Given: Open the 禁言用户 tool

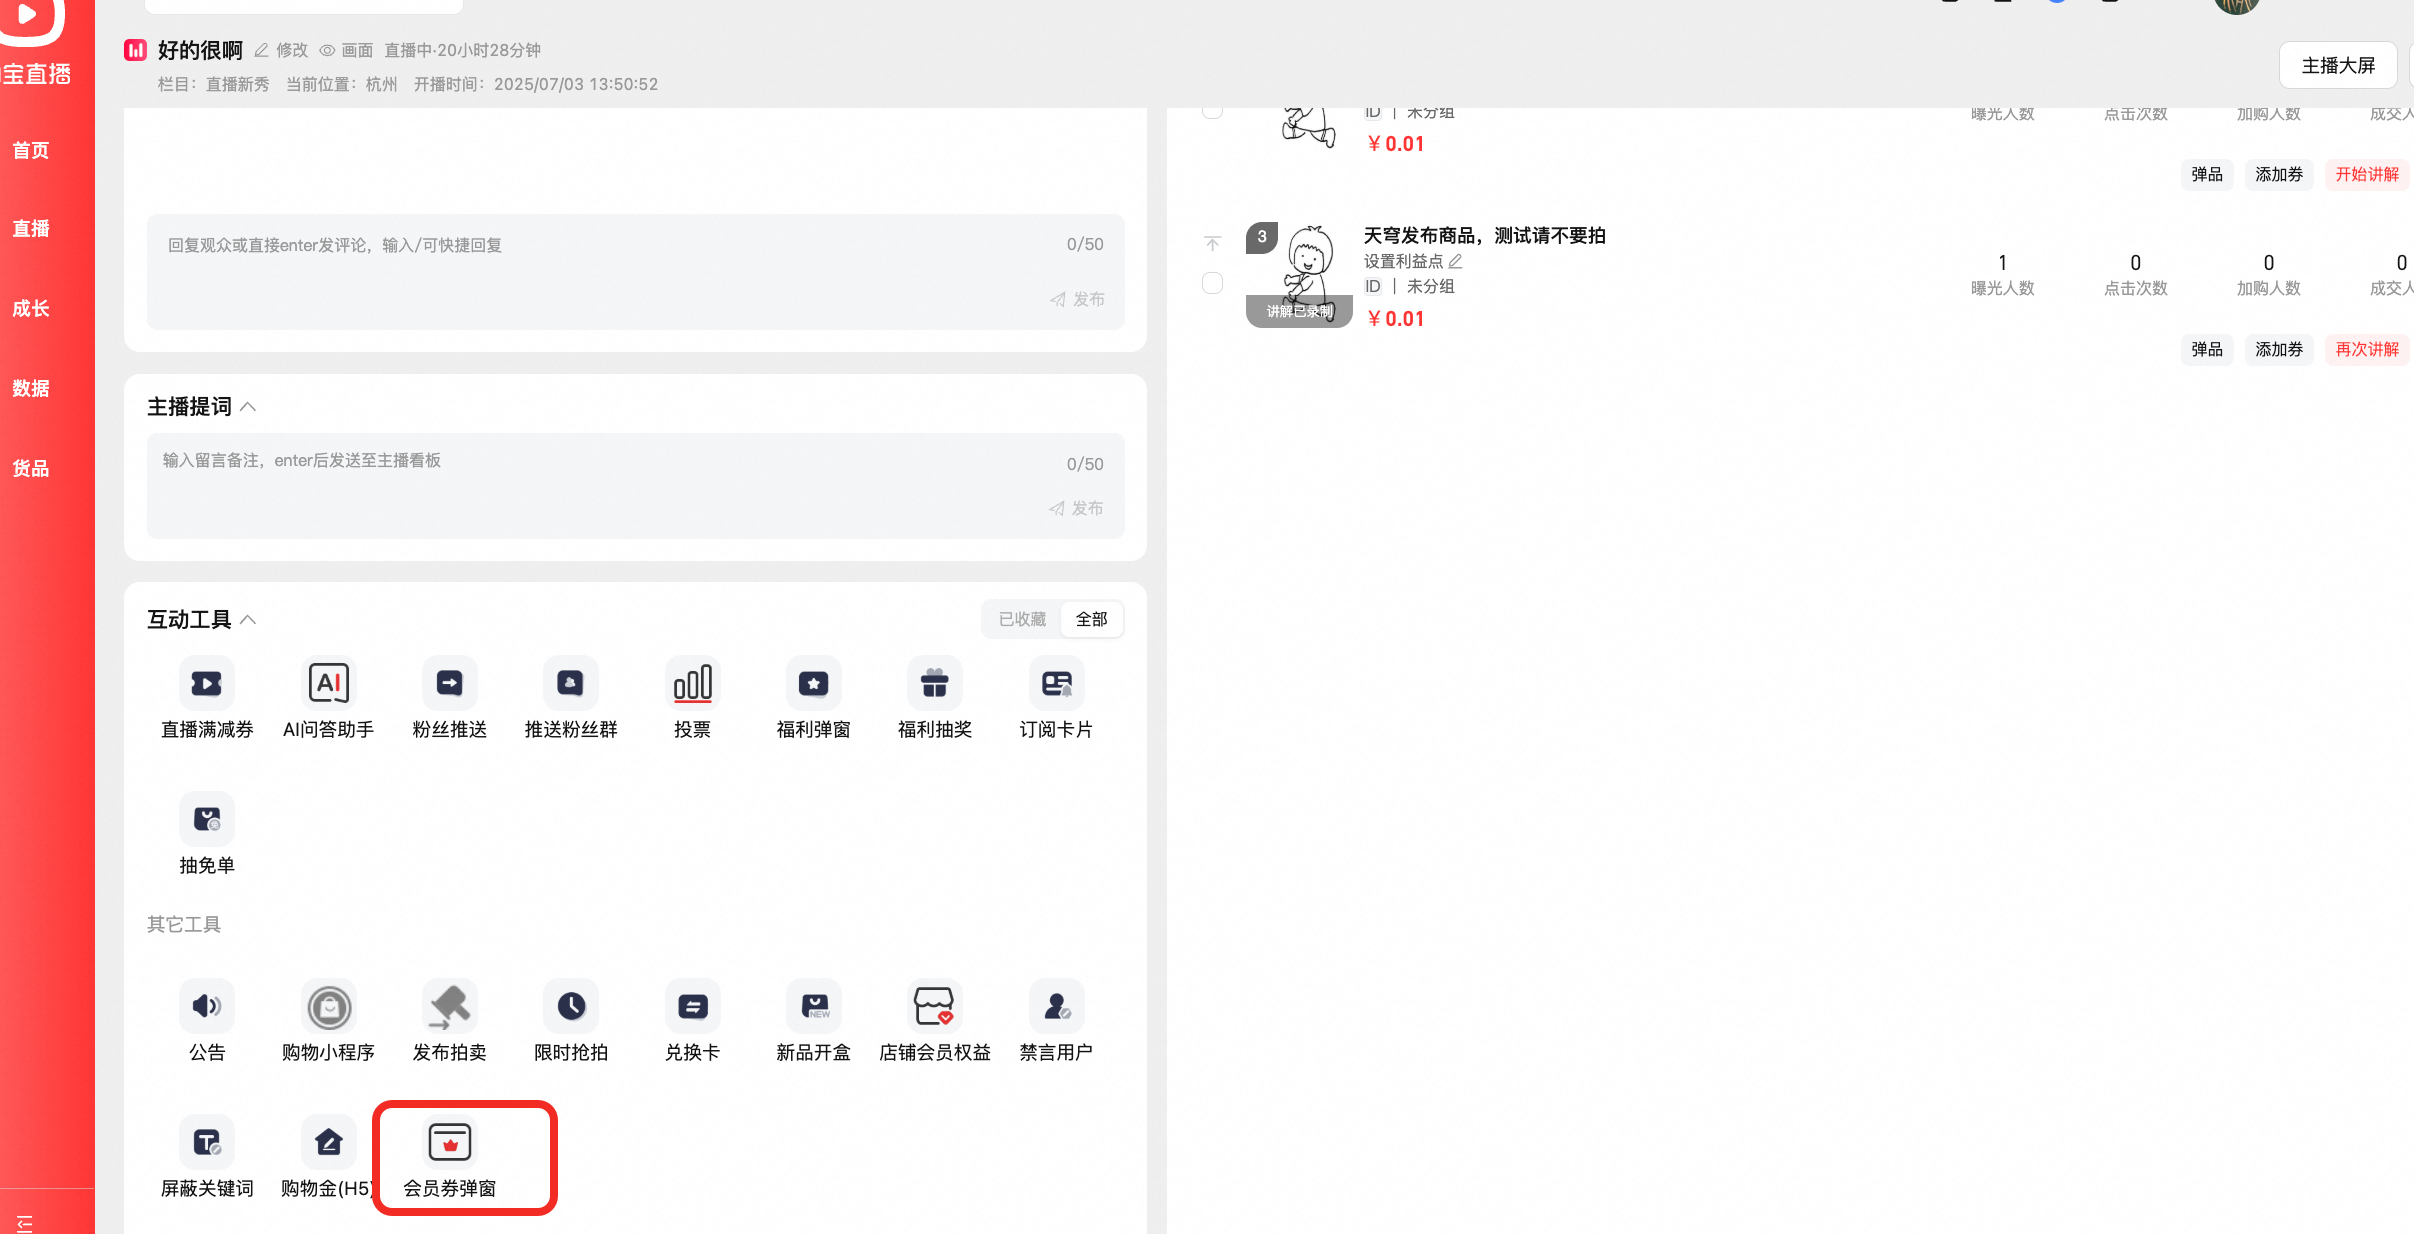Looking at the screenshot, I should pyautogui.click(x=1056, y=1022).
